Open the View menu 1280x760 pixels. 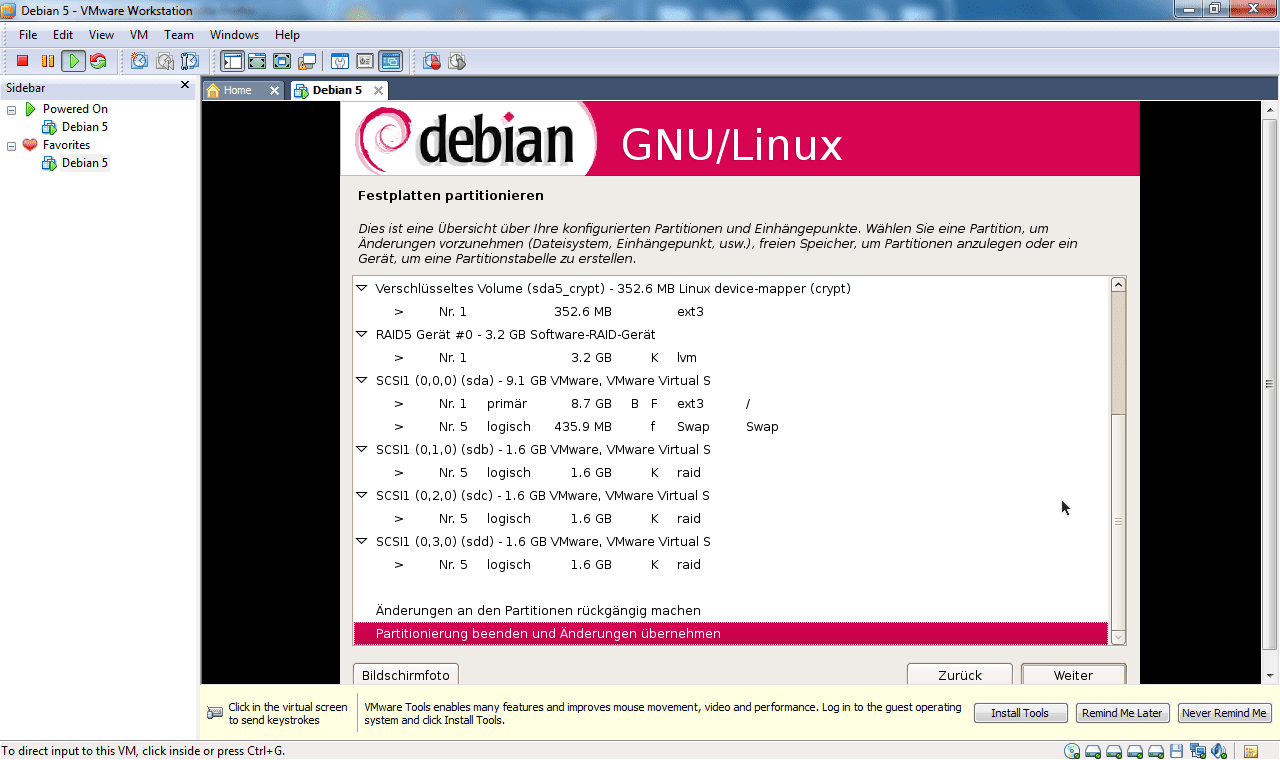coord(101,35)
